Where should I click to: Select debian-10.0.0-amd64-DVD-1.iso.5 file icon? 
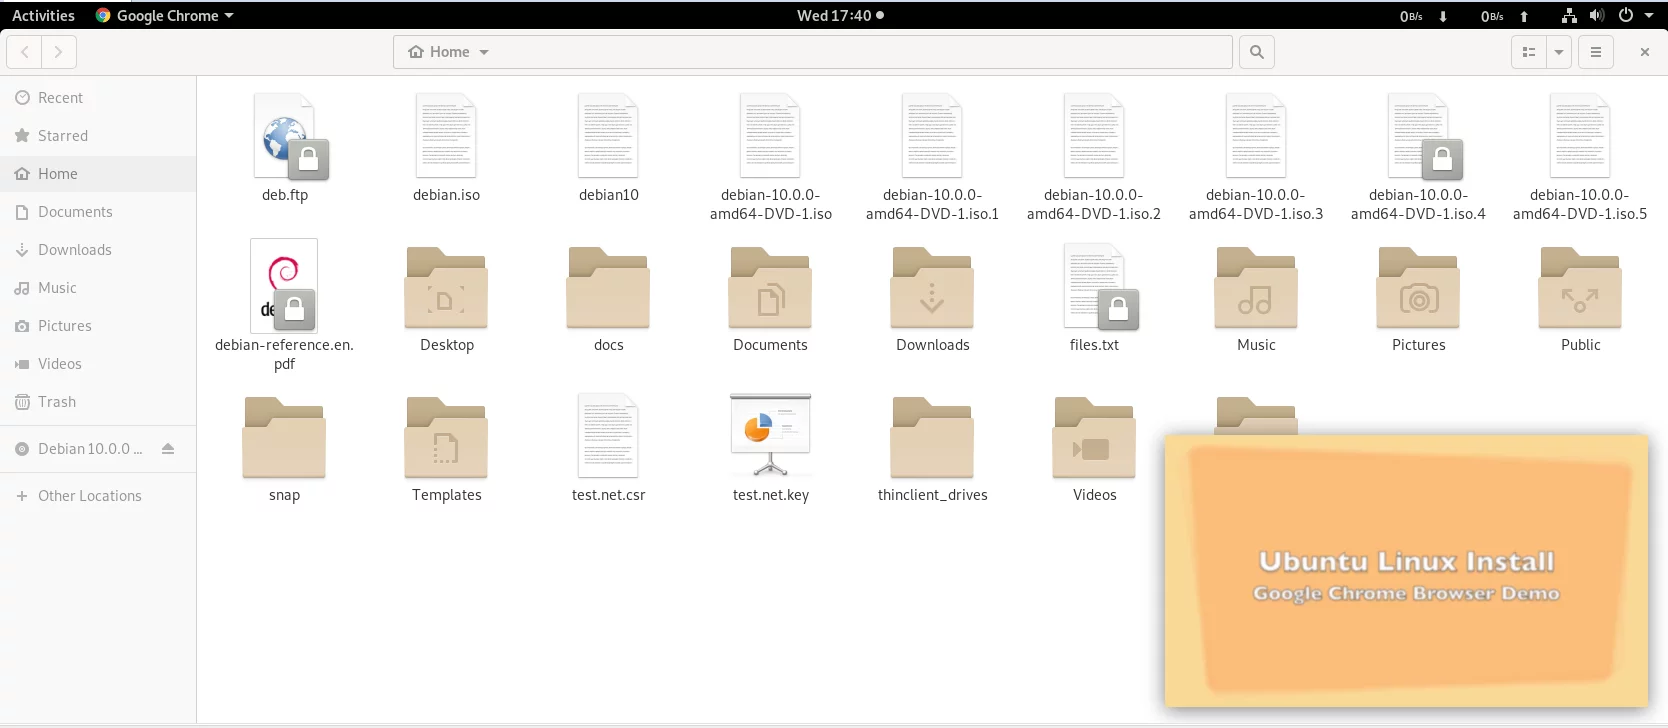(1580, 136)
